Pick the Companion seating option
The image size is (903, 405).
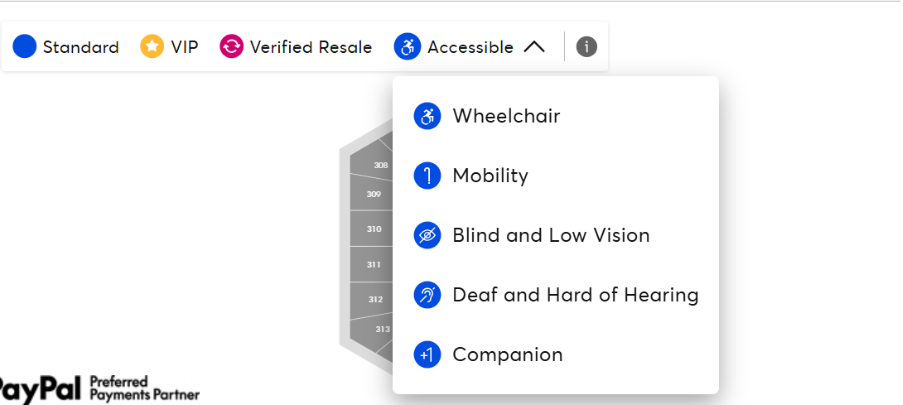507,355
